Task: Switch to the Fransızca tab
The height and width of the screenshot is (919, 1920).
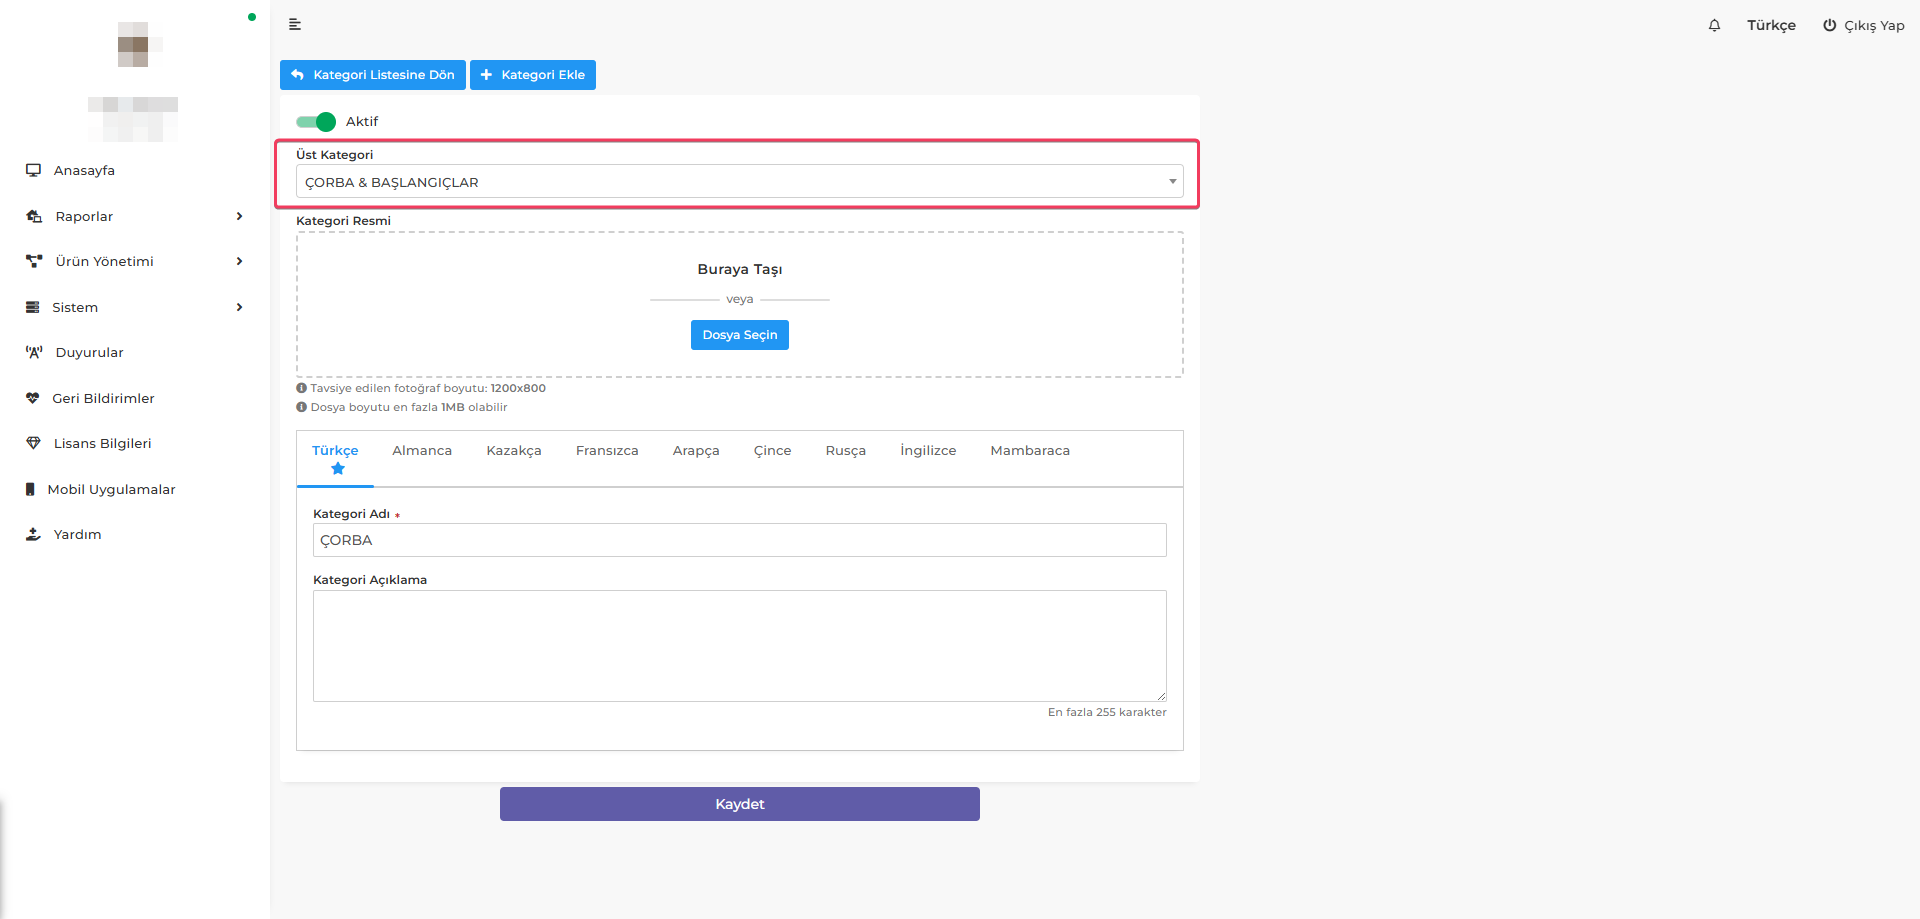Action: [607, 451]
